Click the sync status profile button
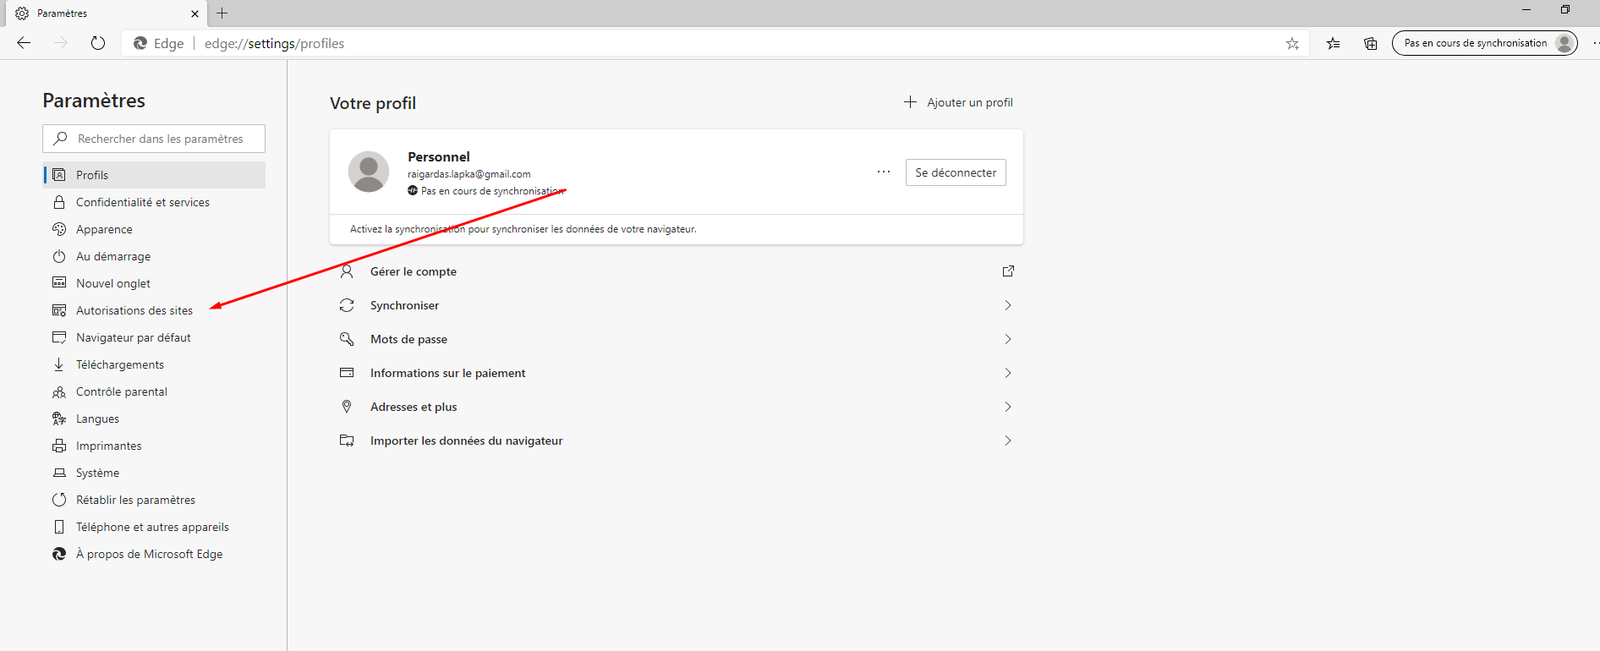The width and height of the screenshot is (1600, 651). click(x=1484, y=43)
